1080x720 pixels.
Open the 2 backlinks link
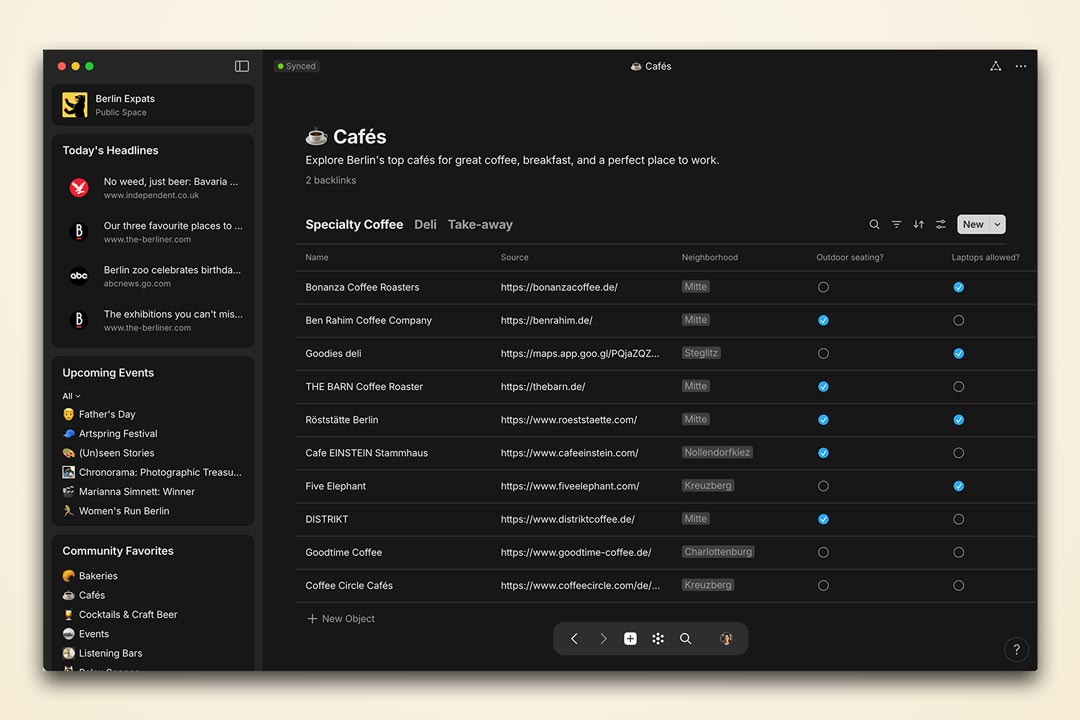330,180
